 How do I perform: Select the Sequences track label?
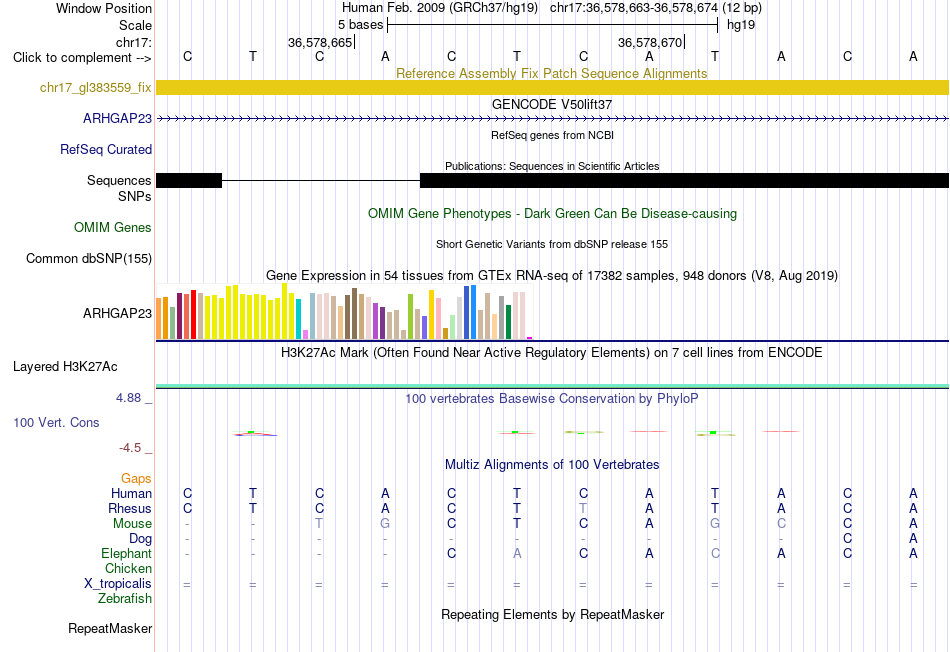tap(119, 180)
